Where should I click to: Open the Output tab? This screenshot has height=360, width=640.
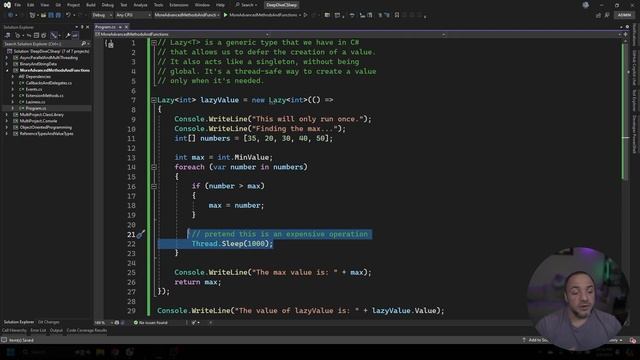(x=56, y=330)
